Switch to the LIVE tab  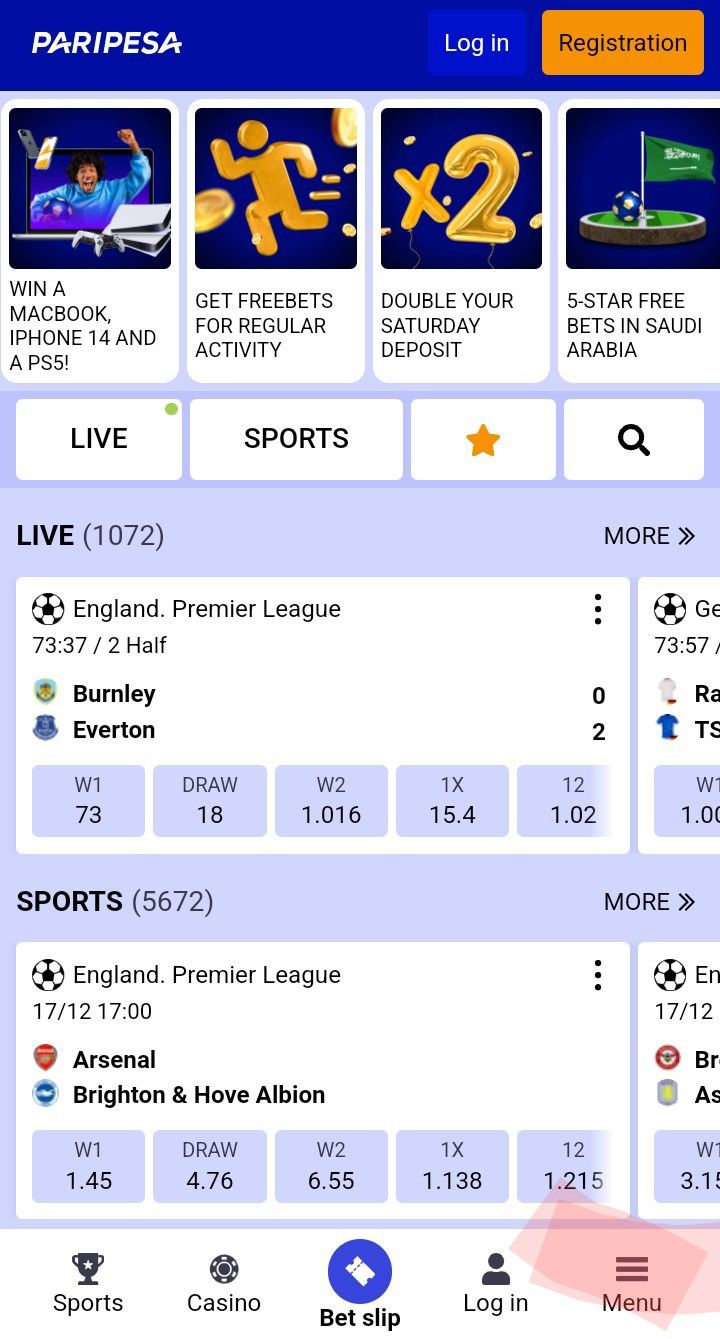click(99, 440)
